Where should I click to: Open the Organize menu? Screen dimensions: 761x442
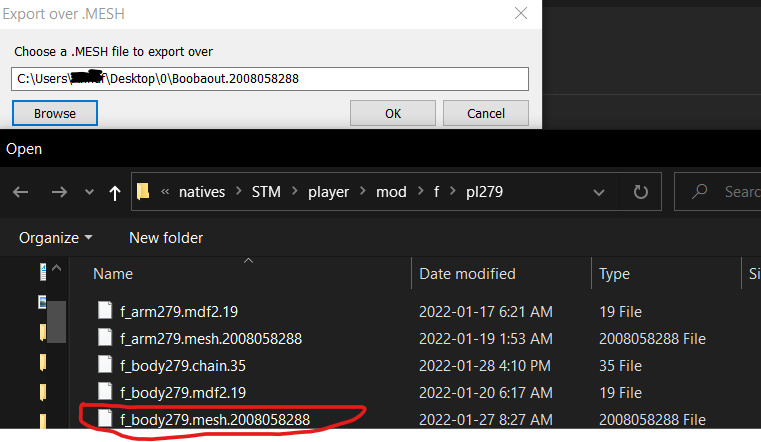pos(56,238)
